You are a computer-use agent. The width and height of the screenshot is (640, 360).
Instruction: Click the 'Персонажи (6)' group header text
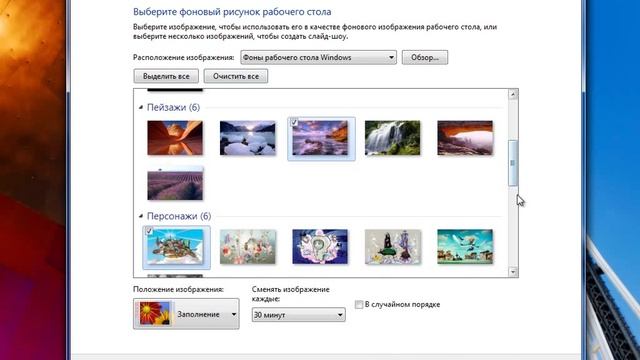click(x=179, y=216)
